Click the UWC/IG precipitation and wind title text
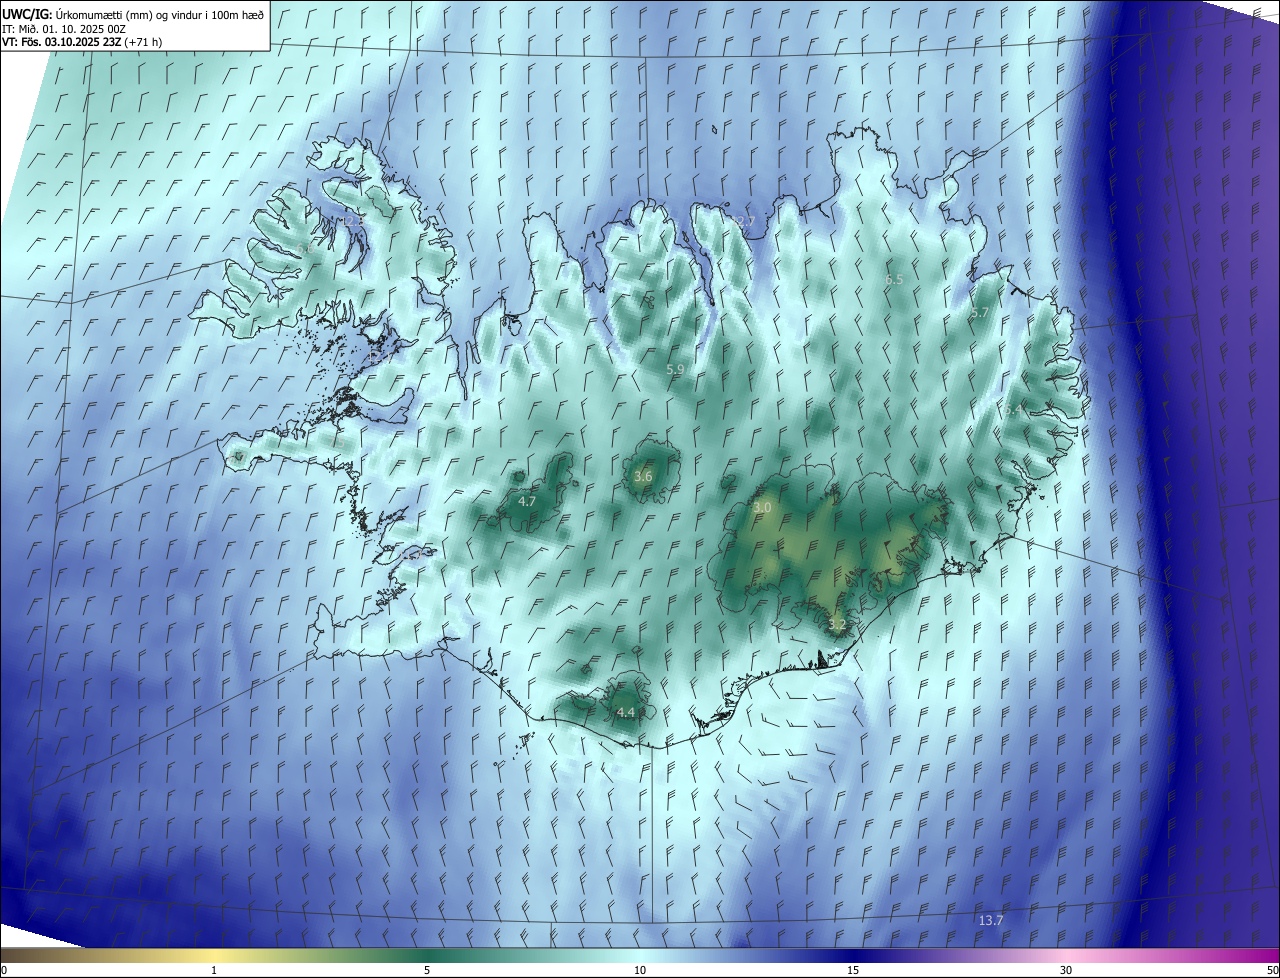1280x978 pixels. point(133,14)
